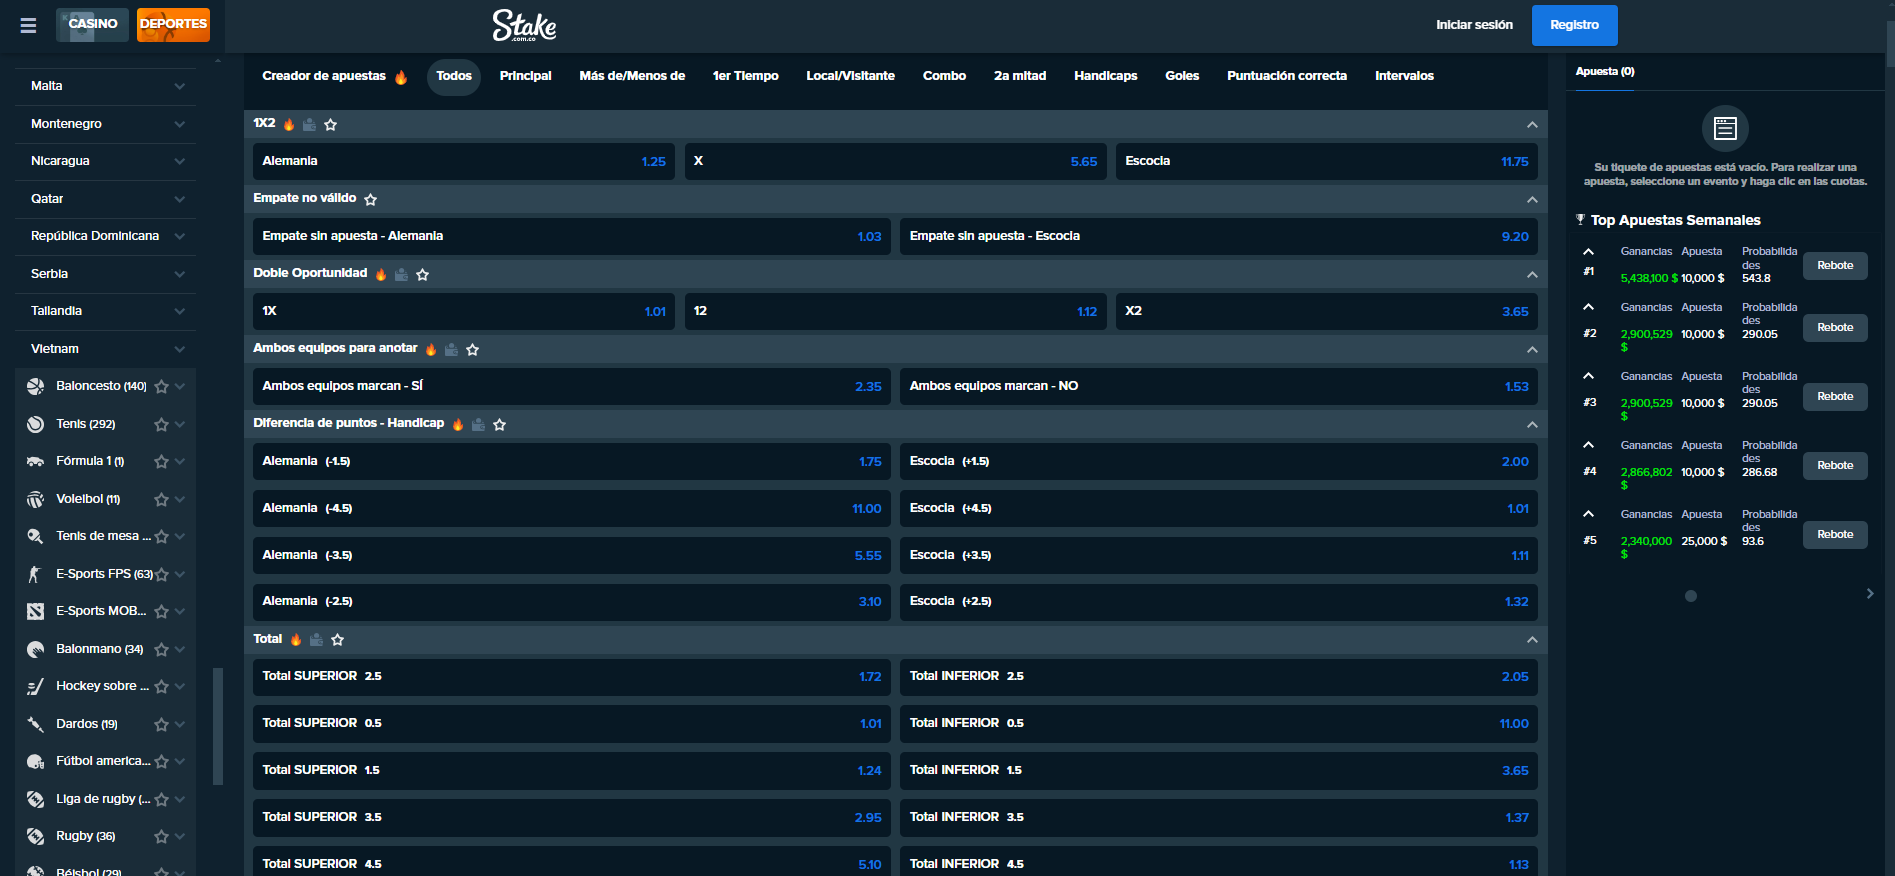Collapse the 1X2 market section
This screenshot has width=1895, height=876.
(1532, 124)
